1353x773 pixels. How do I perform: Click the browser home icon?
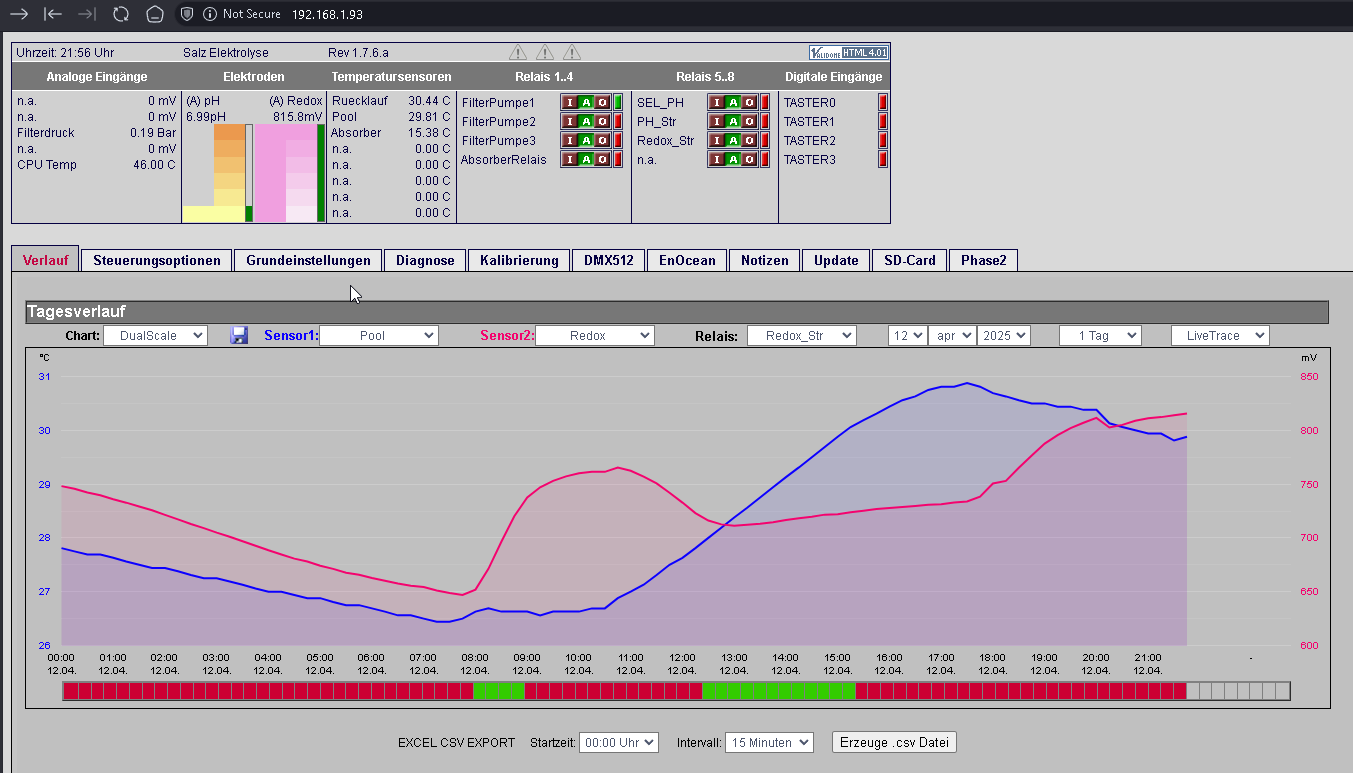pyautogui.click(x=154, y=14)
